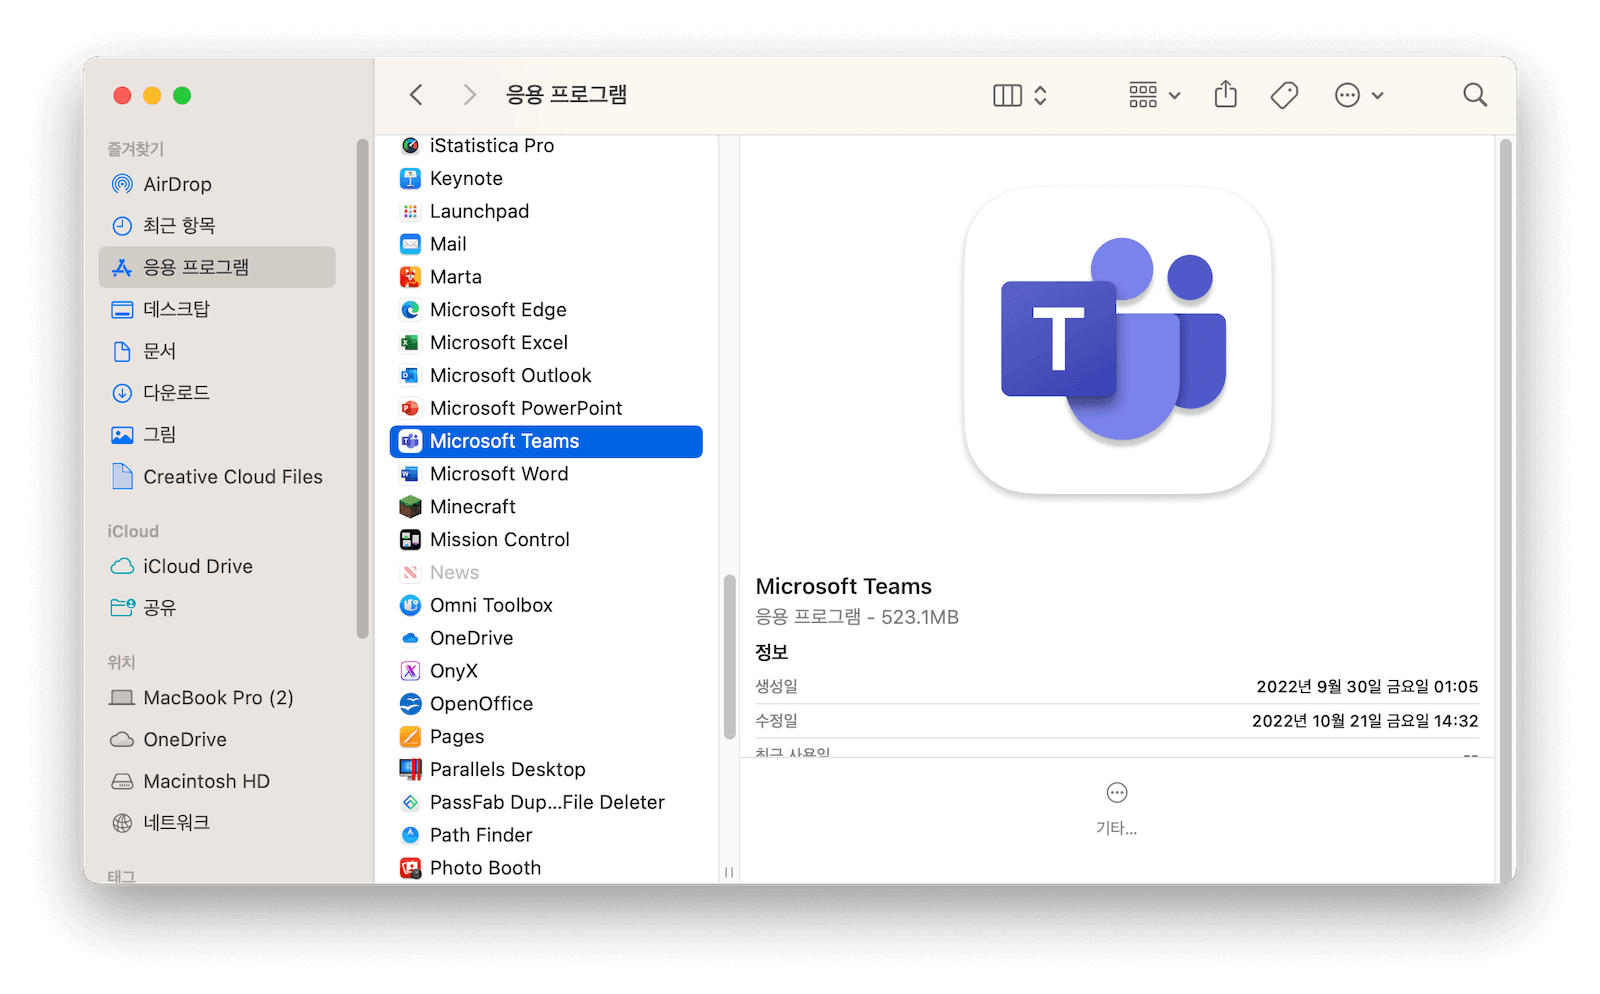
Task: Switch view using the column view icon
Action: (x=1007, y=95)
